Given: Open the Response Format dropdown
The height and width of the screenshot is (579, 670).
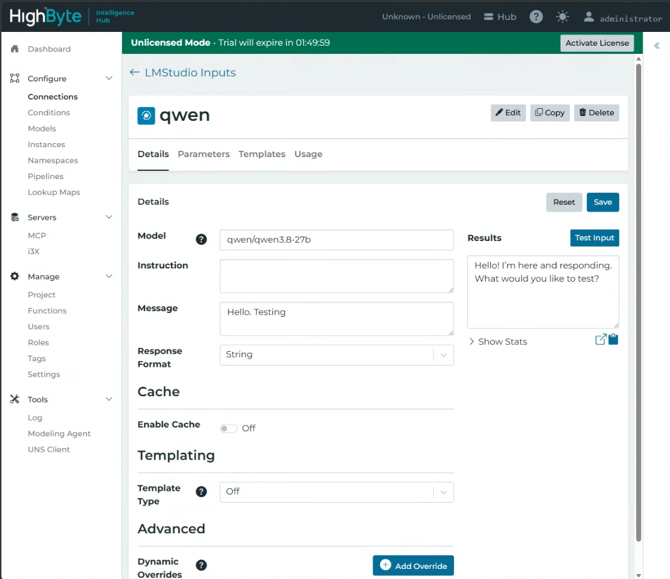Looking at the screenshot, I should click(337, 355).
